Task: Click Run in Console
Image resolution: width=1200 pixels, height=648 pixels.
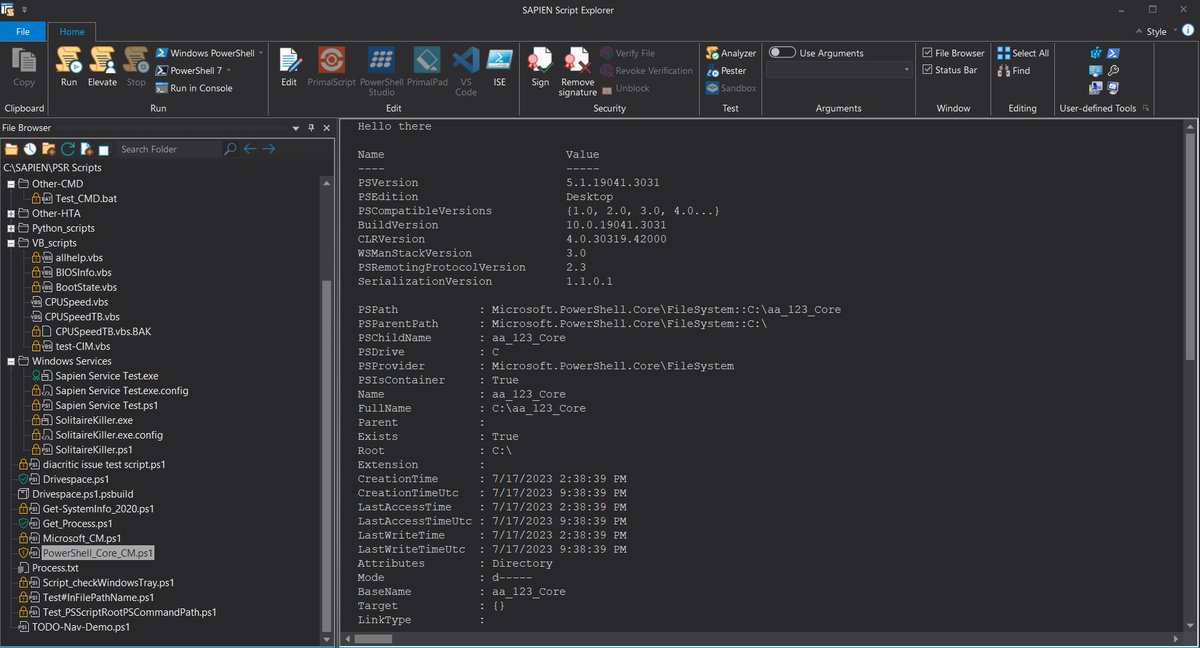Action: pyautogui.click(x=194, y=88)
